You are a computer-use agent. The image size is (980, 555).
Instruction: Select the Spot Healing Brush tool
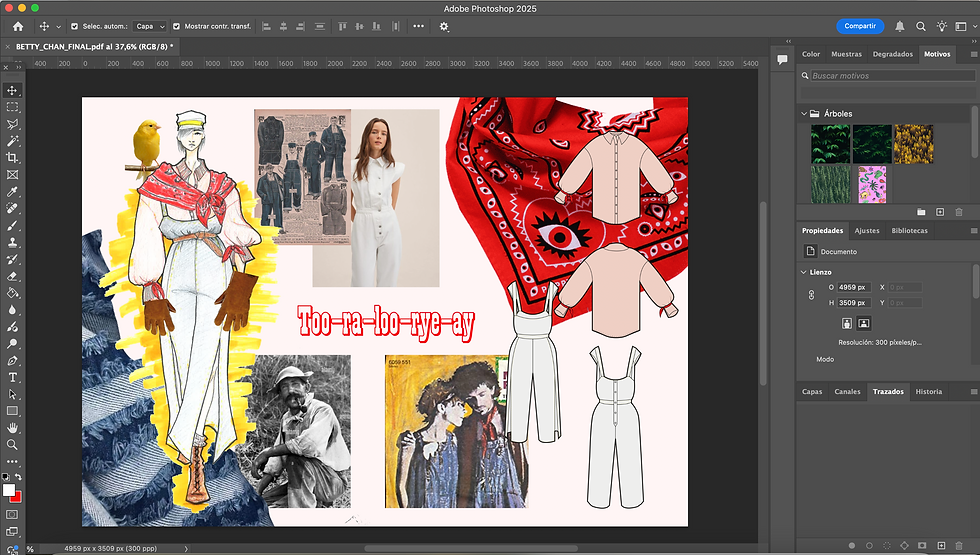point(12,208)
